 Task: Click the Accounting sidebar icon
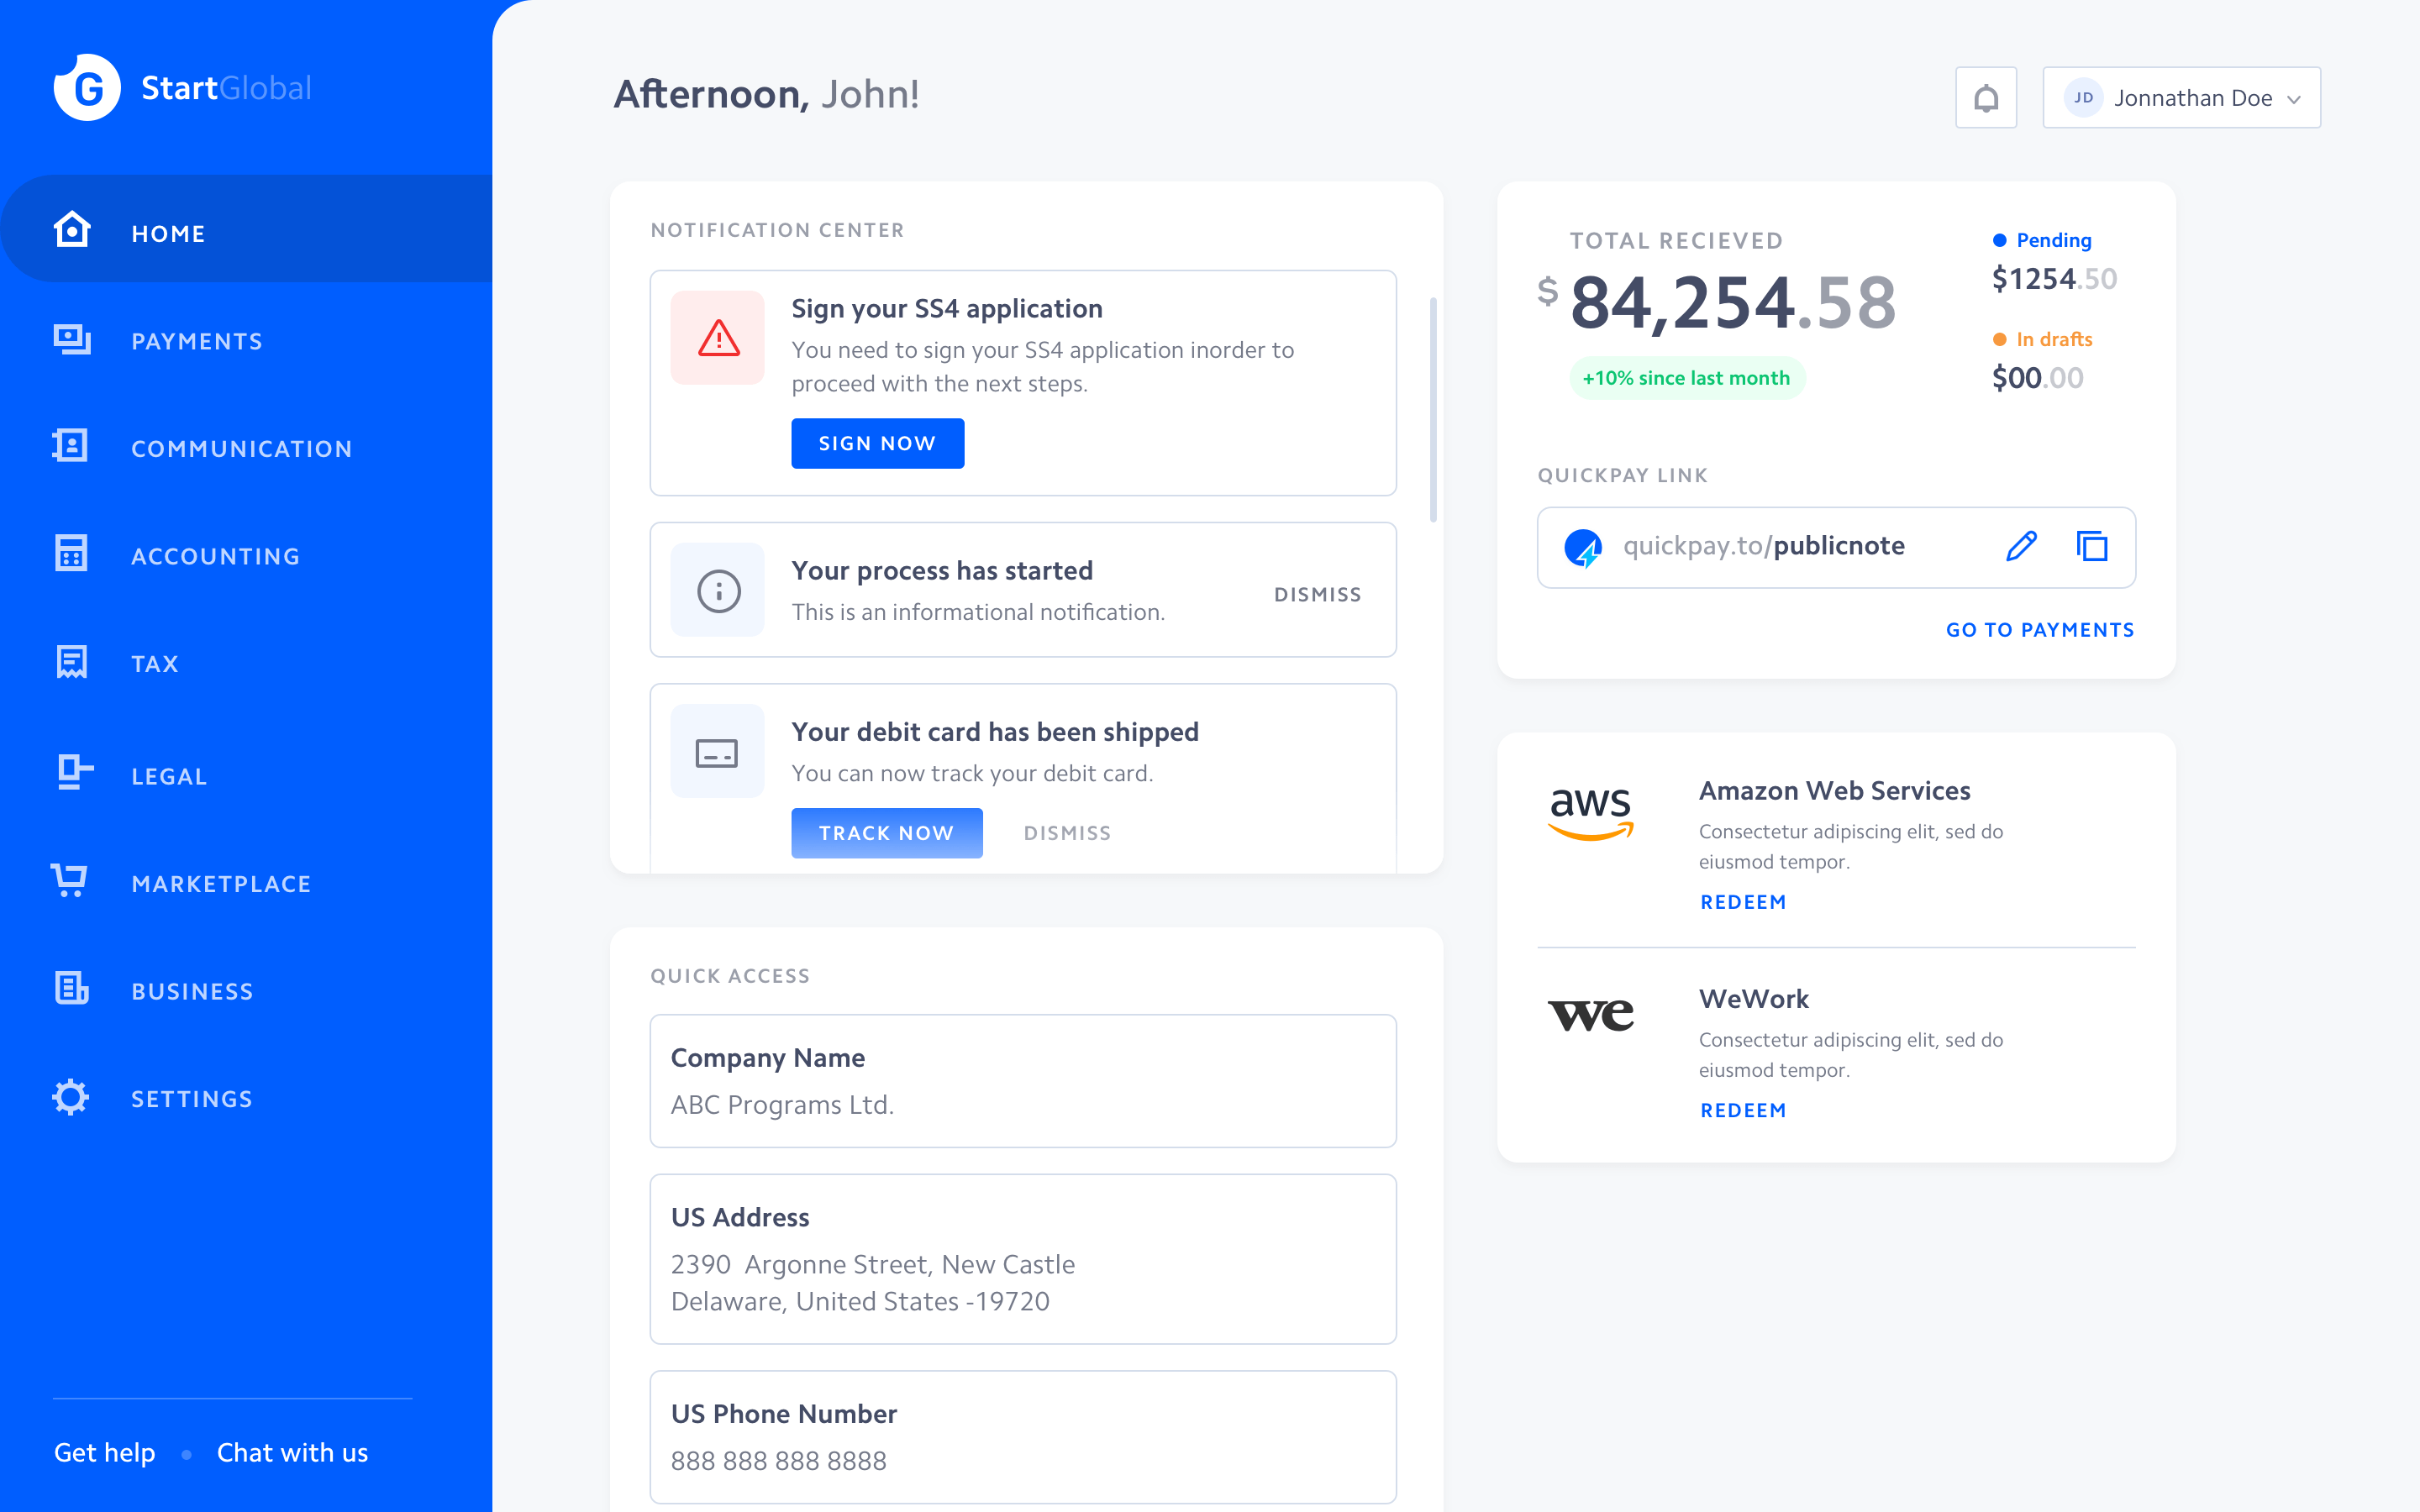tap(71, 556)
